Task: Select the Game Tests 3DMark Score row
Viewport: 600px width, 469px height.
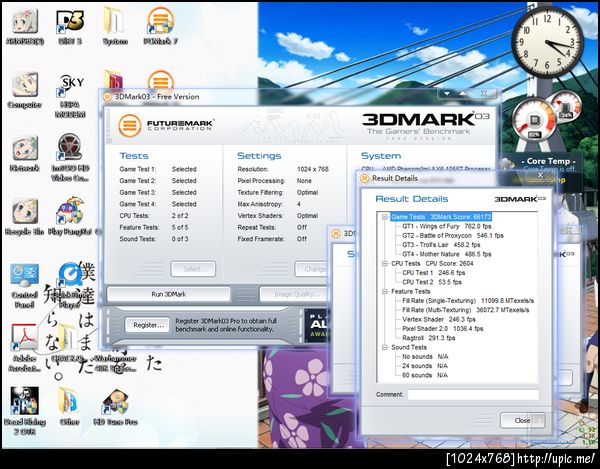Action: point(441,217)
